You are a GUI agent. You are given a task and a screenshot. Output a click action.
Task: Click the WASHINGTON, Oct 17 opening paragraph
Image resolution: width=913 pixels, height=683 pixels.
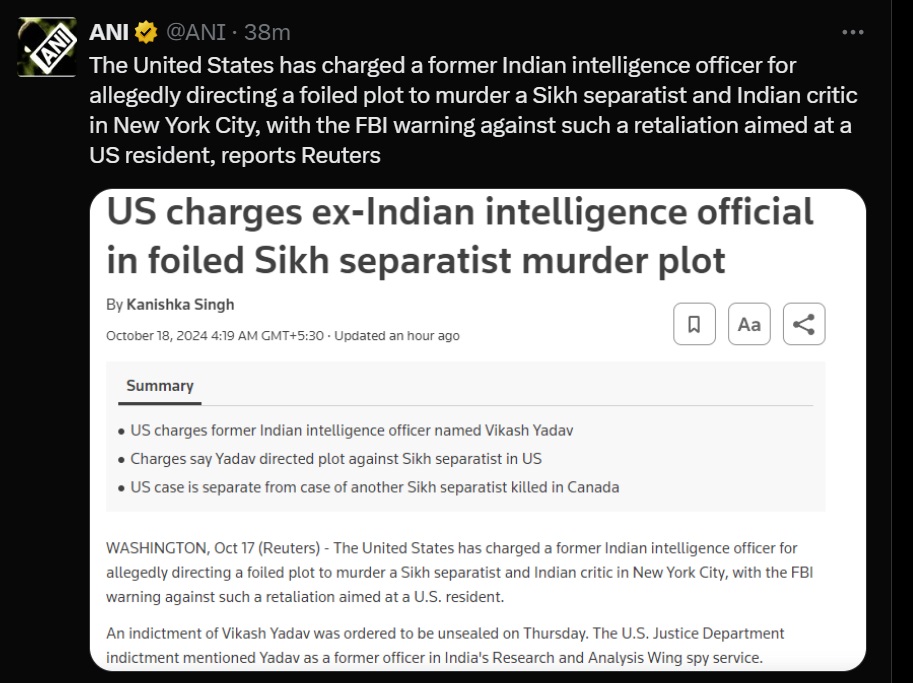450,572
